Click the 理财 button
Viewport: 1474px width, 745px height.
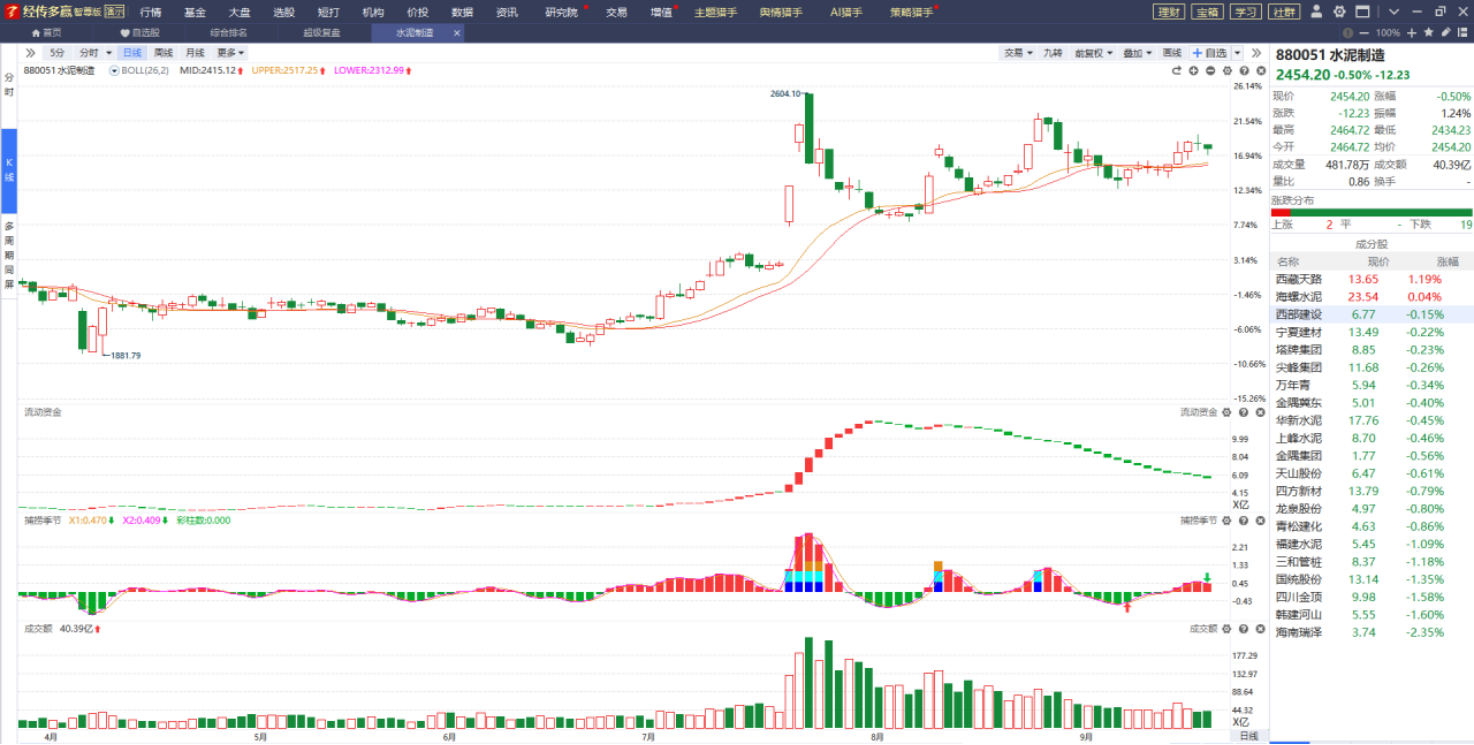pyautogui.click(x=1168, y=12)
